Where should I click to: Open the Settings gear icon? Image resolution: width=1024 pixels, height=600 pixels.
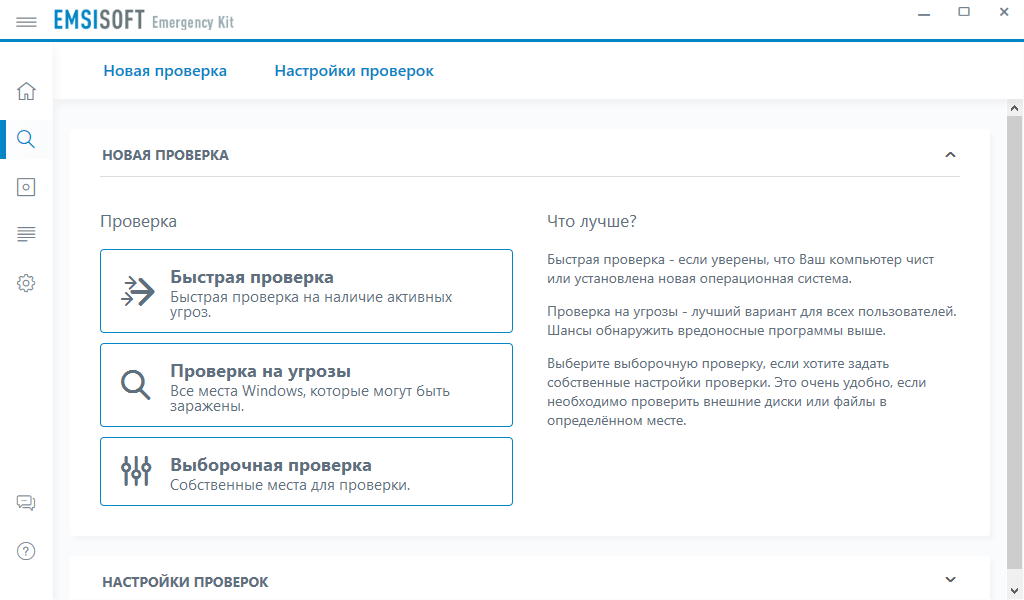[x=27, y=283]
